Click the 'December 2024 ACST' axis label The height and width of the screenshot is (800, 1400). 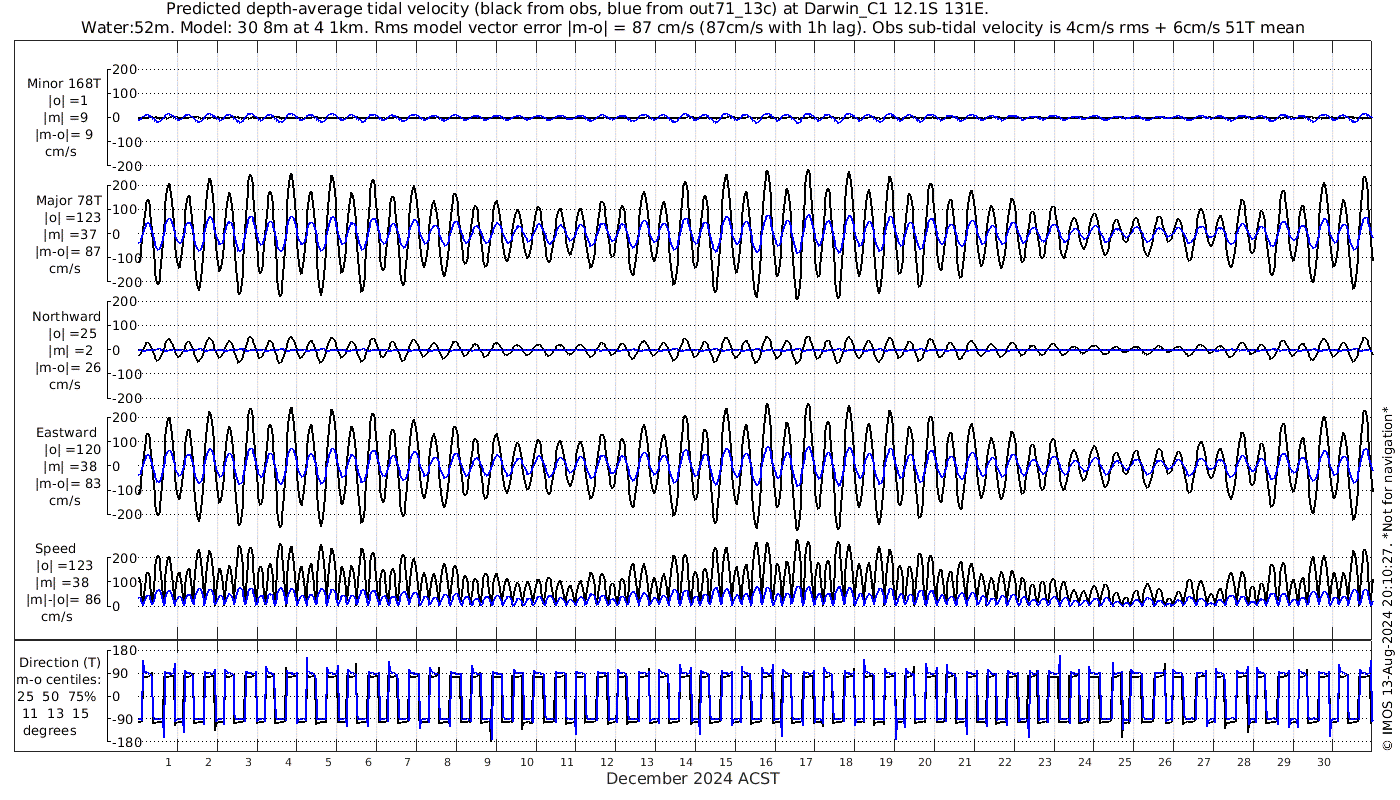pyautogui.click(x=693, y=778)
